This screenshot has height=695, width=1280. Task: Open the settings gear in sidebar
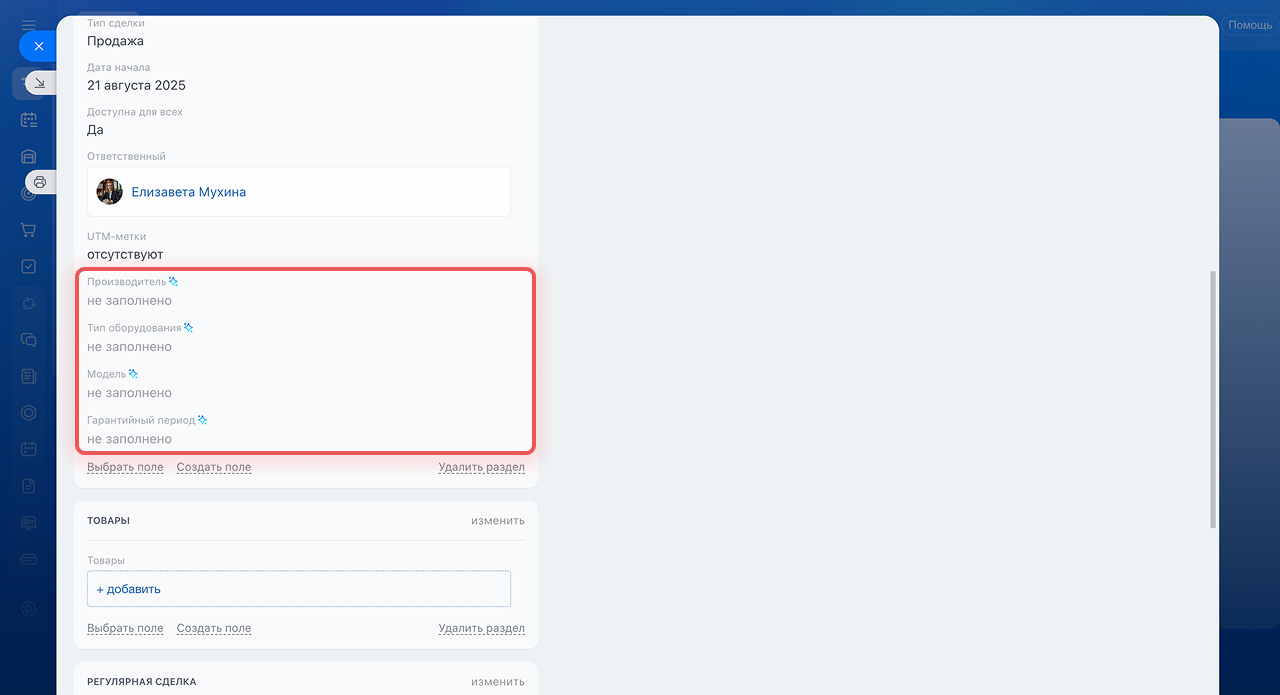pyautogui.click(x=29, y=609)
